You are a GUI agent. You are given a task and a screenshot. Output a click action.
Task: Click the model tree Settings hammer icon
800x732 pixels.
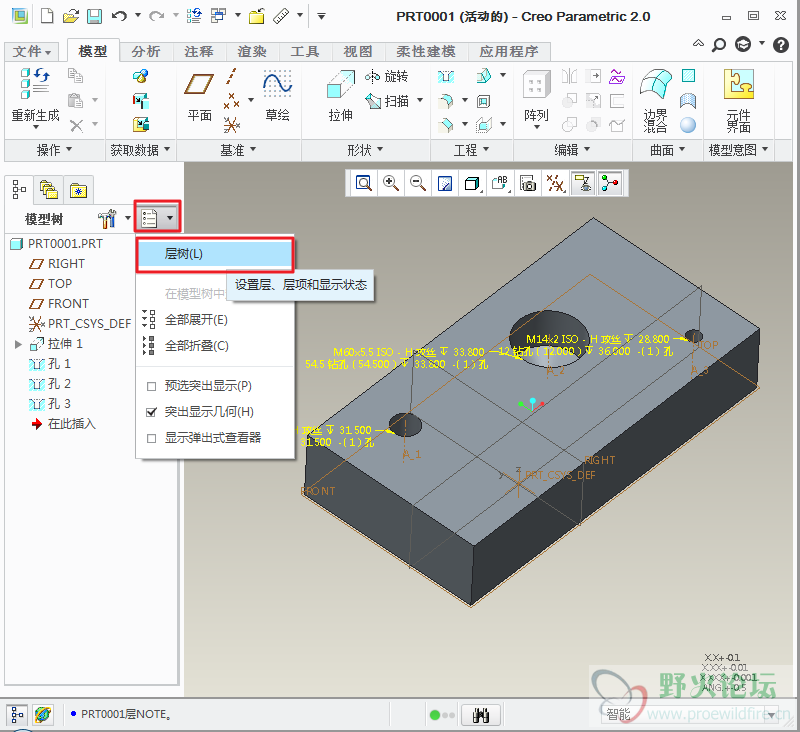(107, 219)
